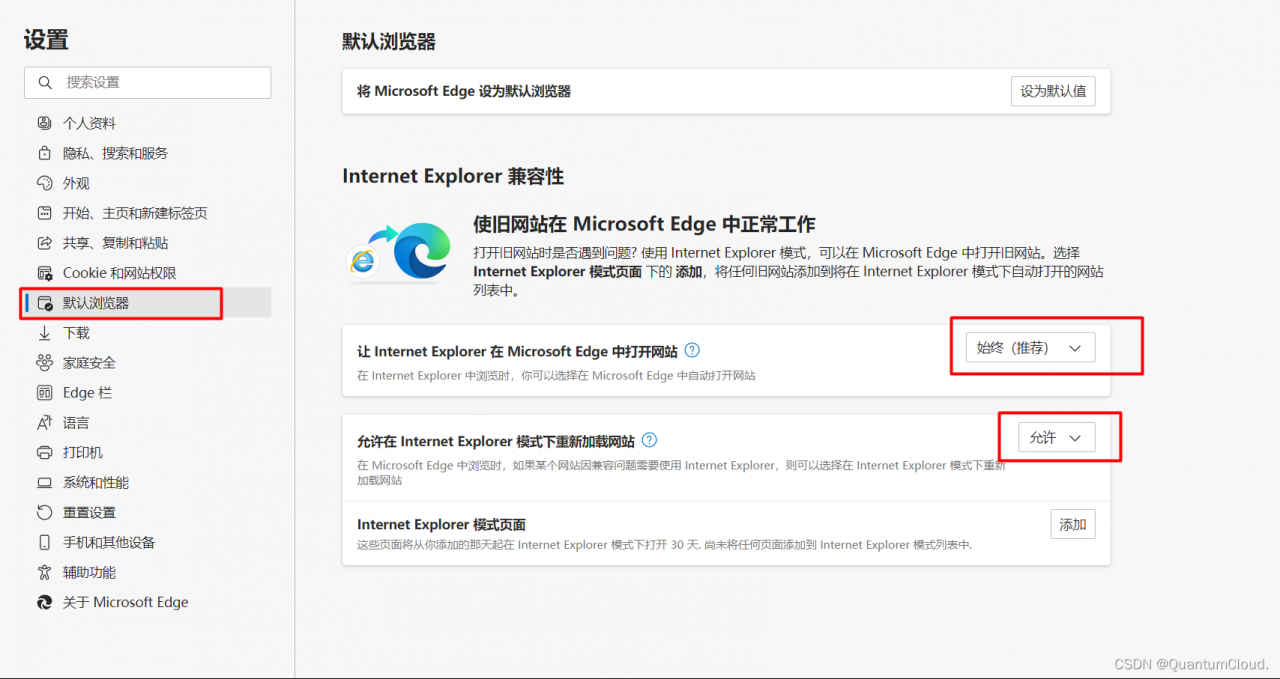
Task: Click help icon beside 允许在 Internet Explorer 模式下重新加载网站
Action: click(x=649, y=440)
